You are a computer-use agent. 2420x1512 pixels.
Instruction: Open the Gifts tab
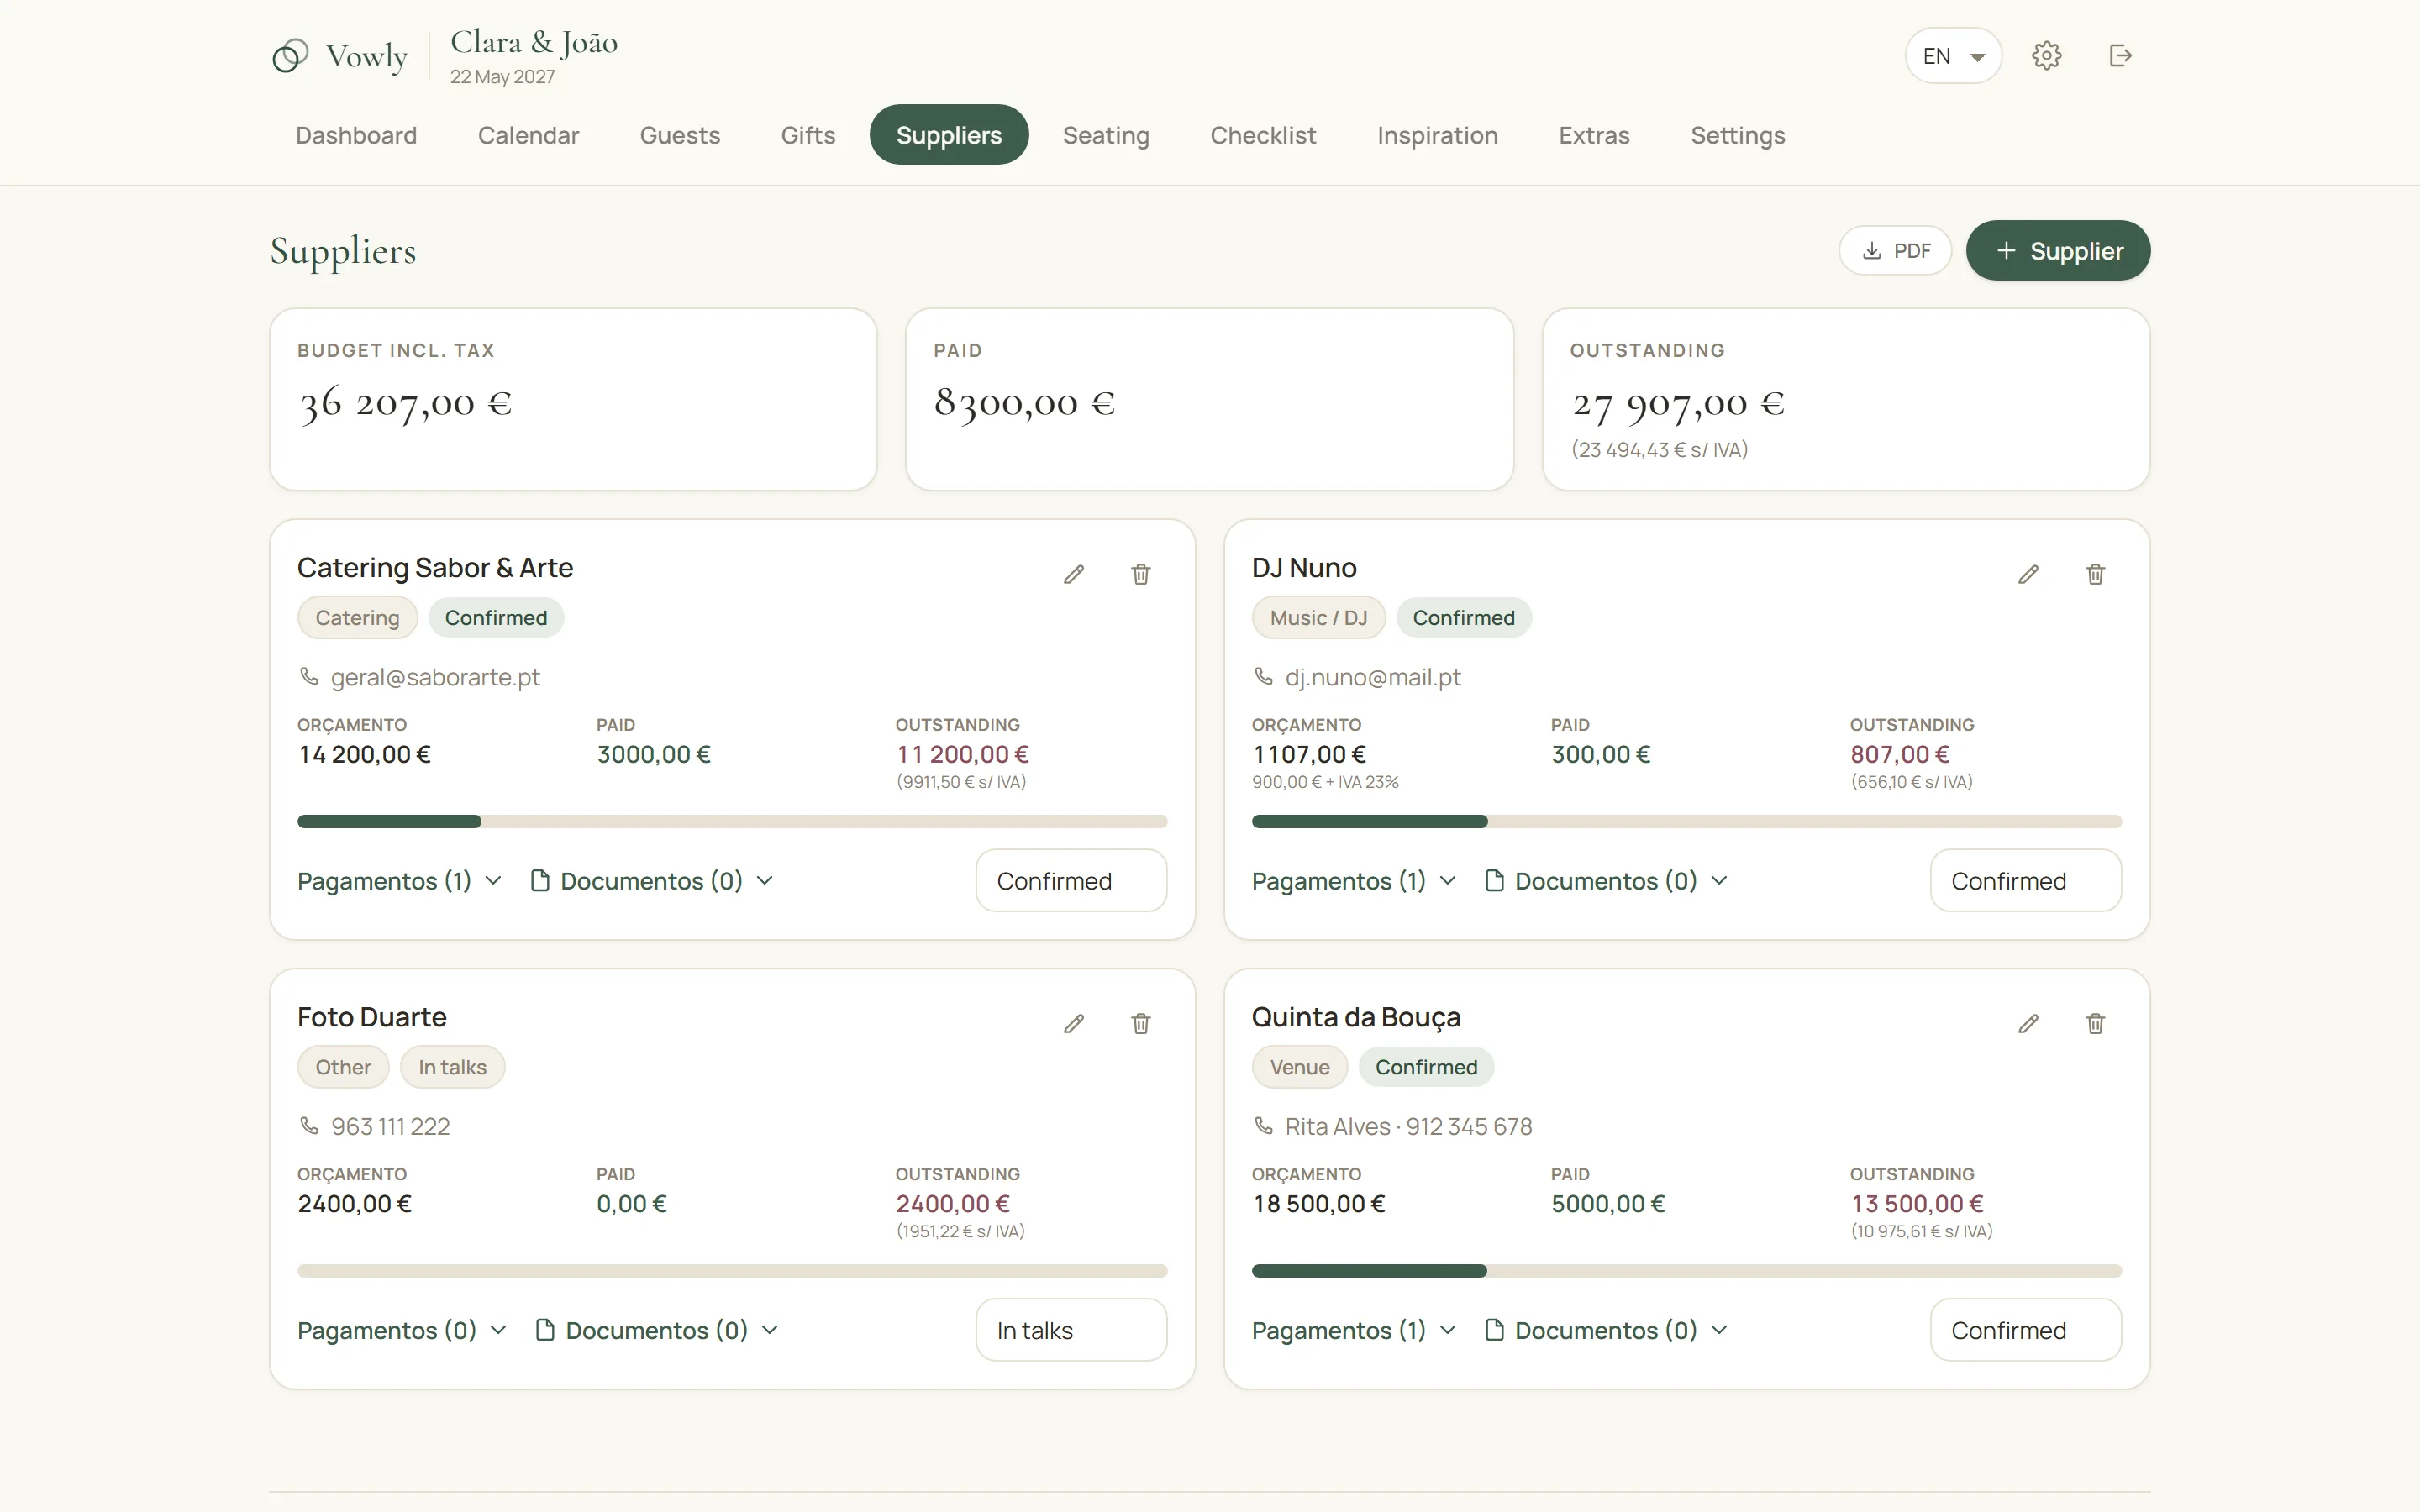tap(808, 135)
